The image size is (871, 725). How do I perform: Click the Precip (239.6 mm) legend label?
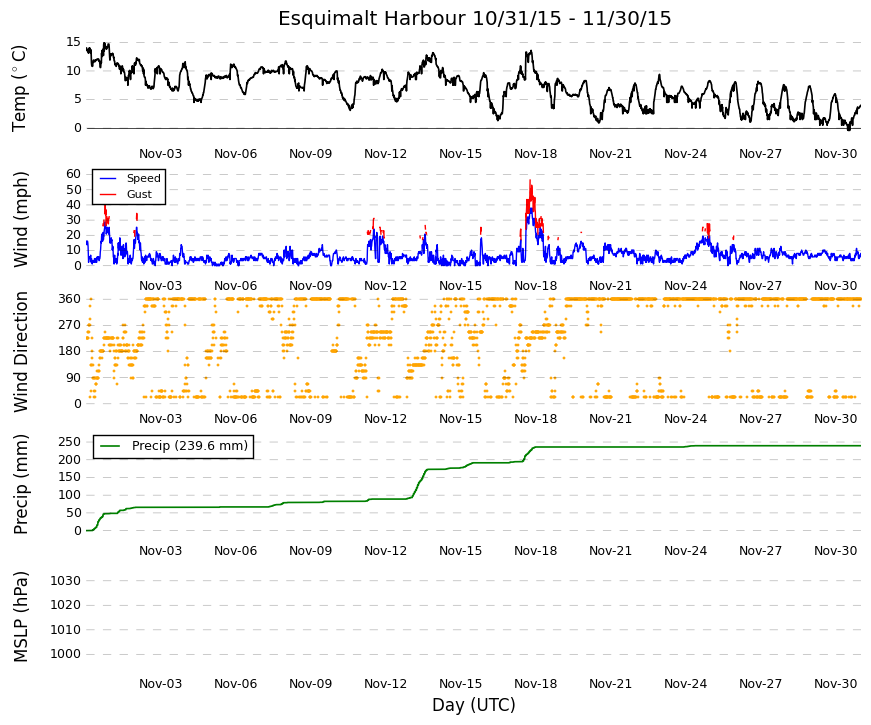click(190, 446)
